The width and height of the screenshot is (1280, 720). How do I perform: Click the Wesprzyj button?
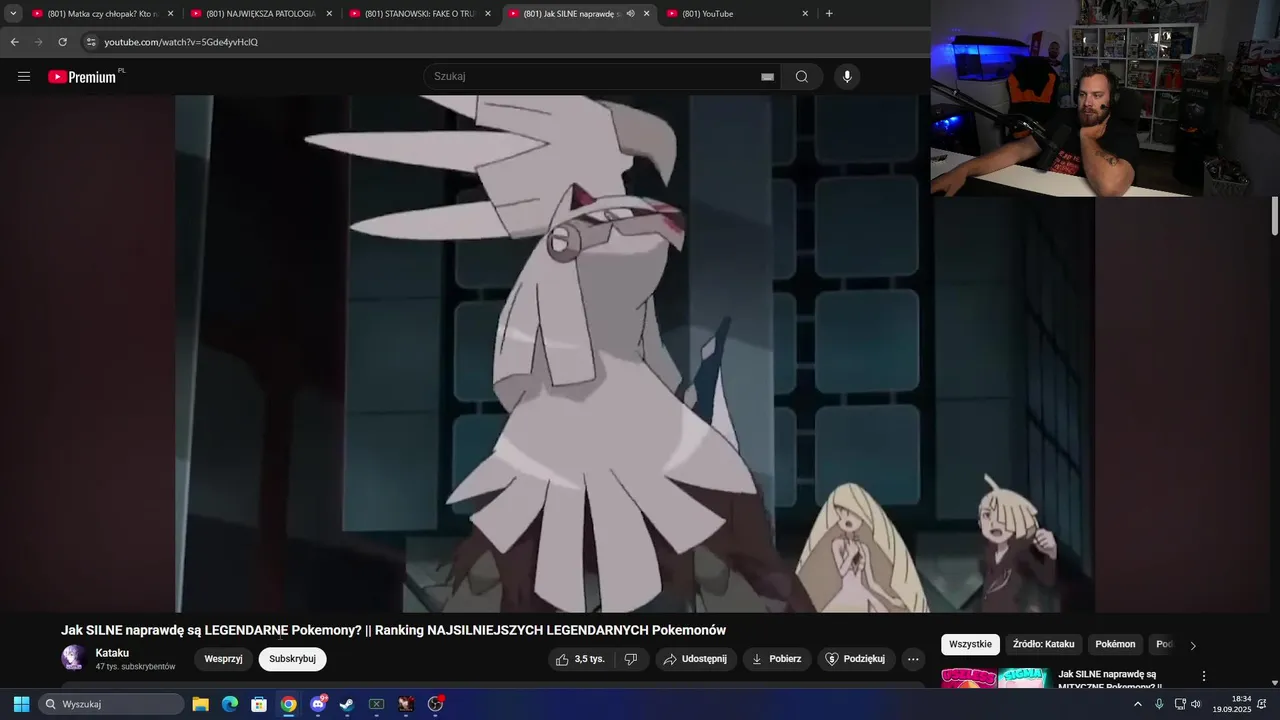click(x=223, y=659)
